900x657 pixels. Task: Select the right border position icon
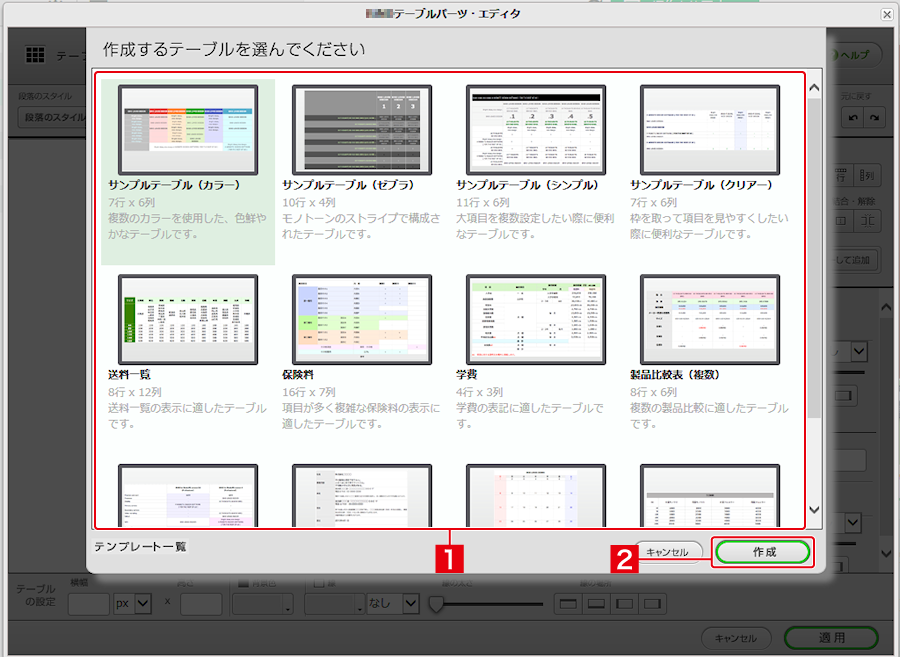pos(653,604)
